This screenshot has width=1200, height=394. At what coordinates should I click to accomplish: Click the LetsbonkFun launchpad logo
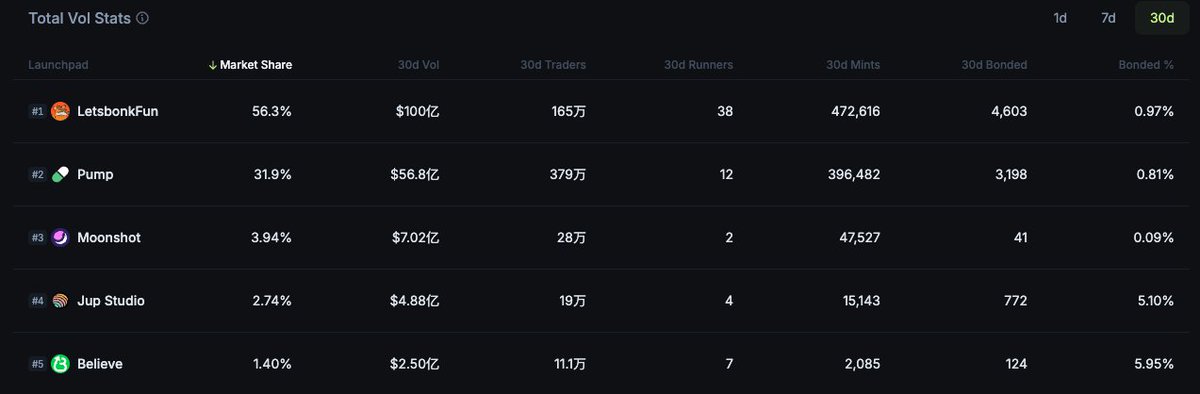(x=60, y=111)
